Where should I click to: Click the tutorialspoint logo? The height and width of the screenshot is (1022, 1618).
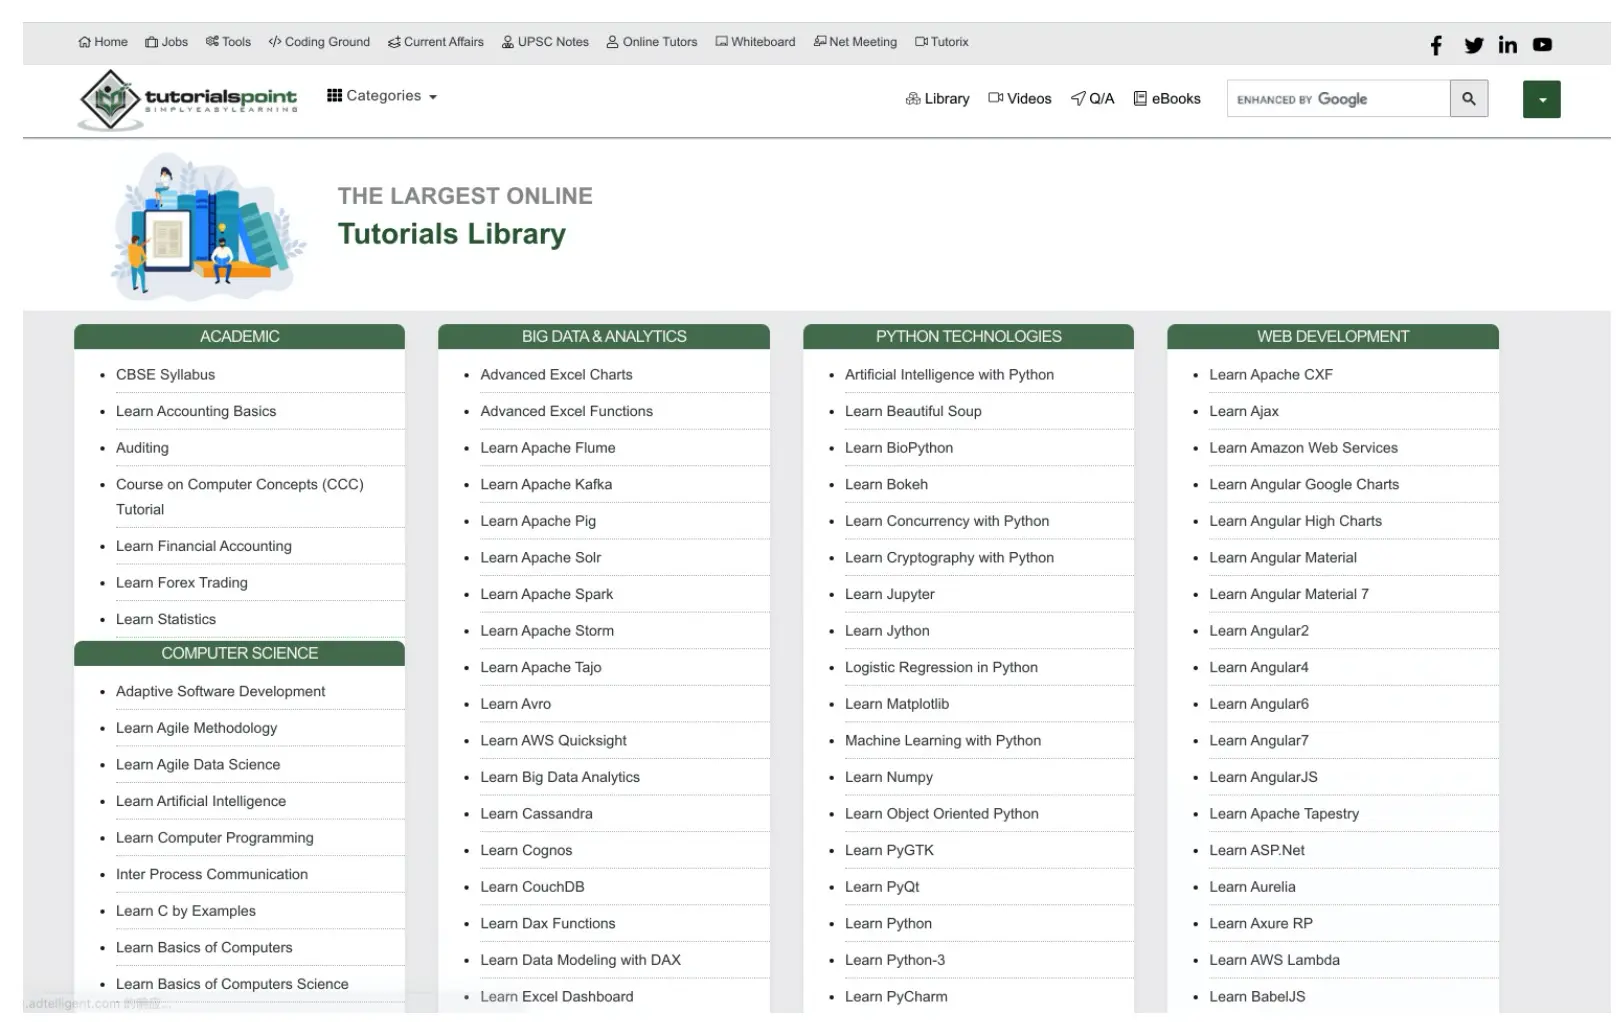[x=188, y=100]
